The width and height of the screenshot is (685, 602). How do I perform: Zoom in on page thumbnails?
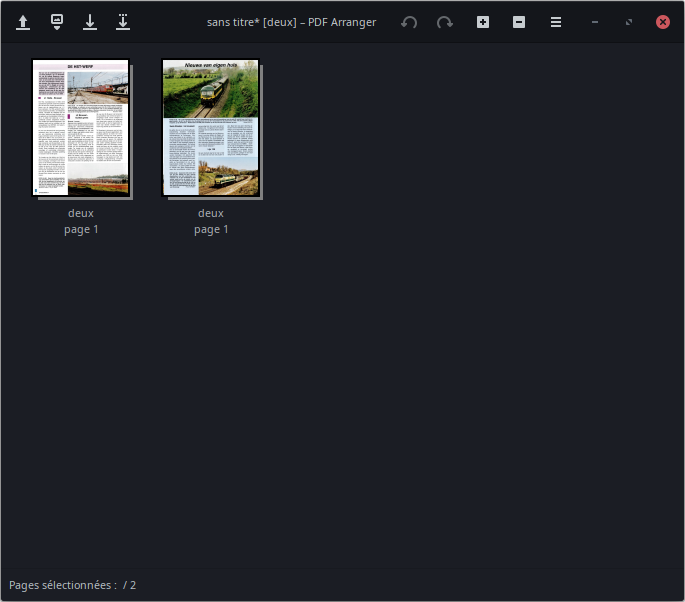483,22
